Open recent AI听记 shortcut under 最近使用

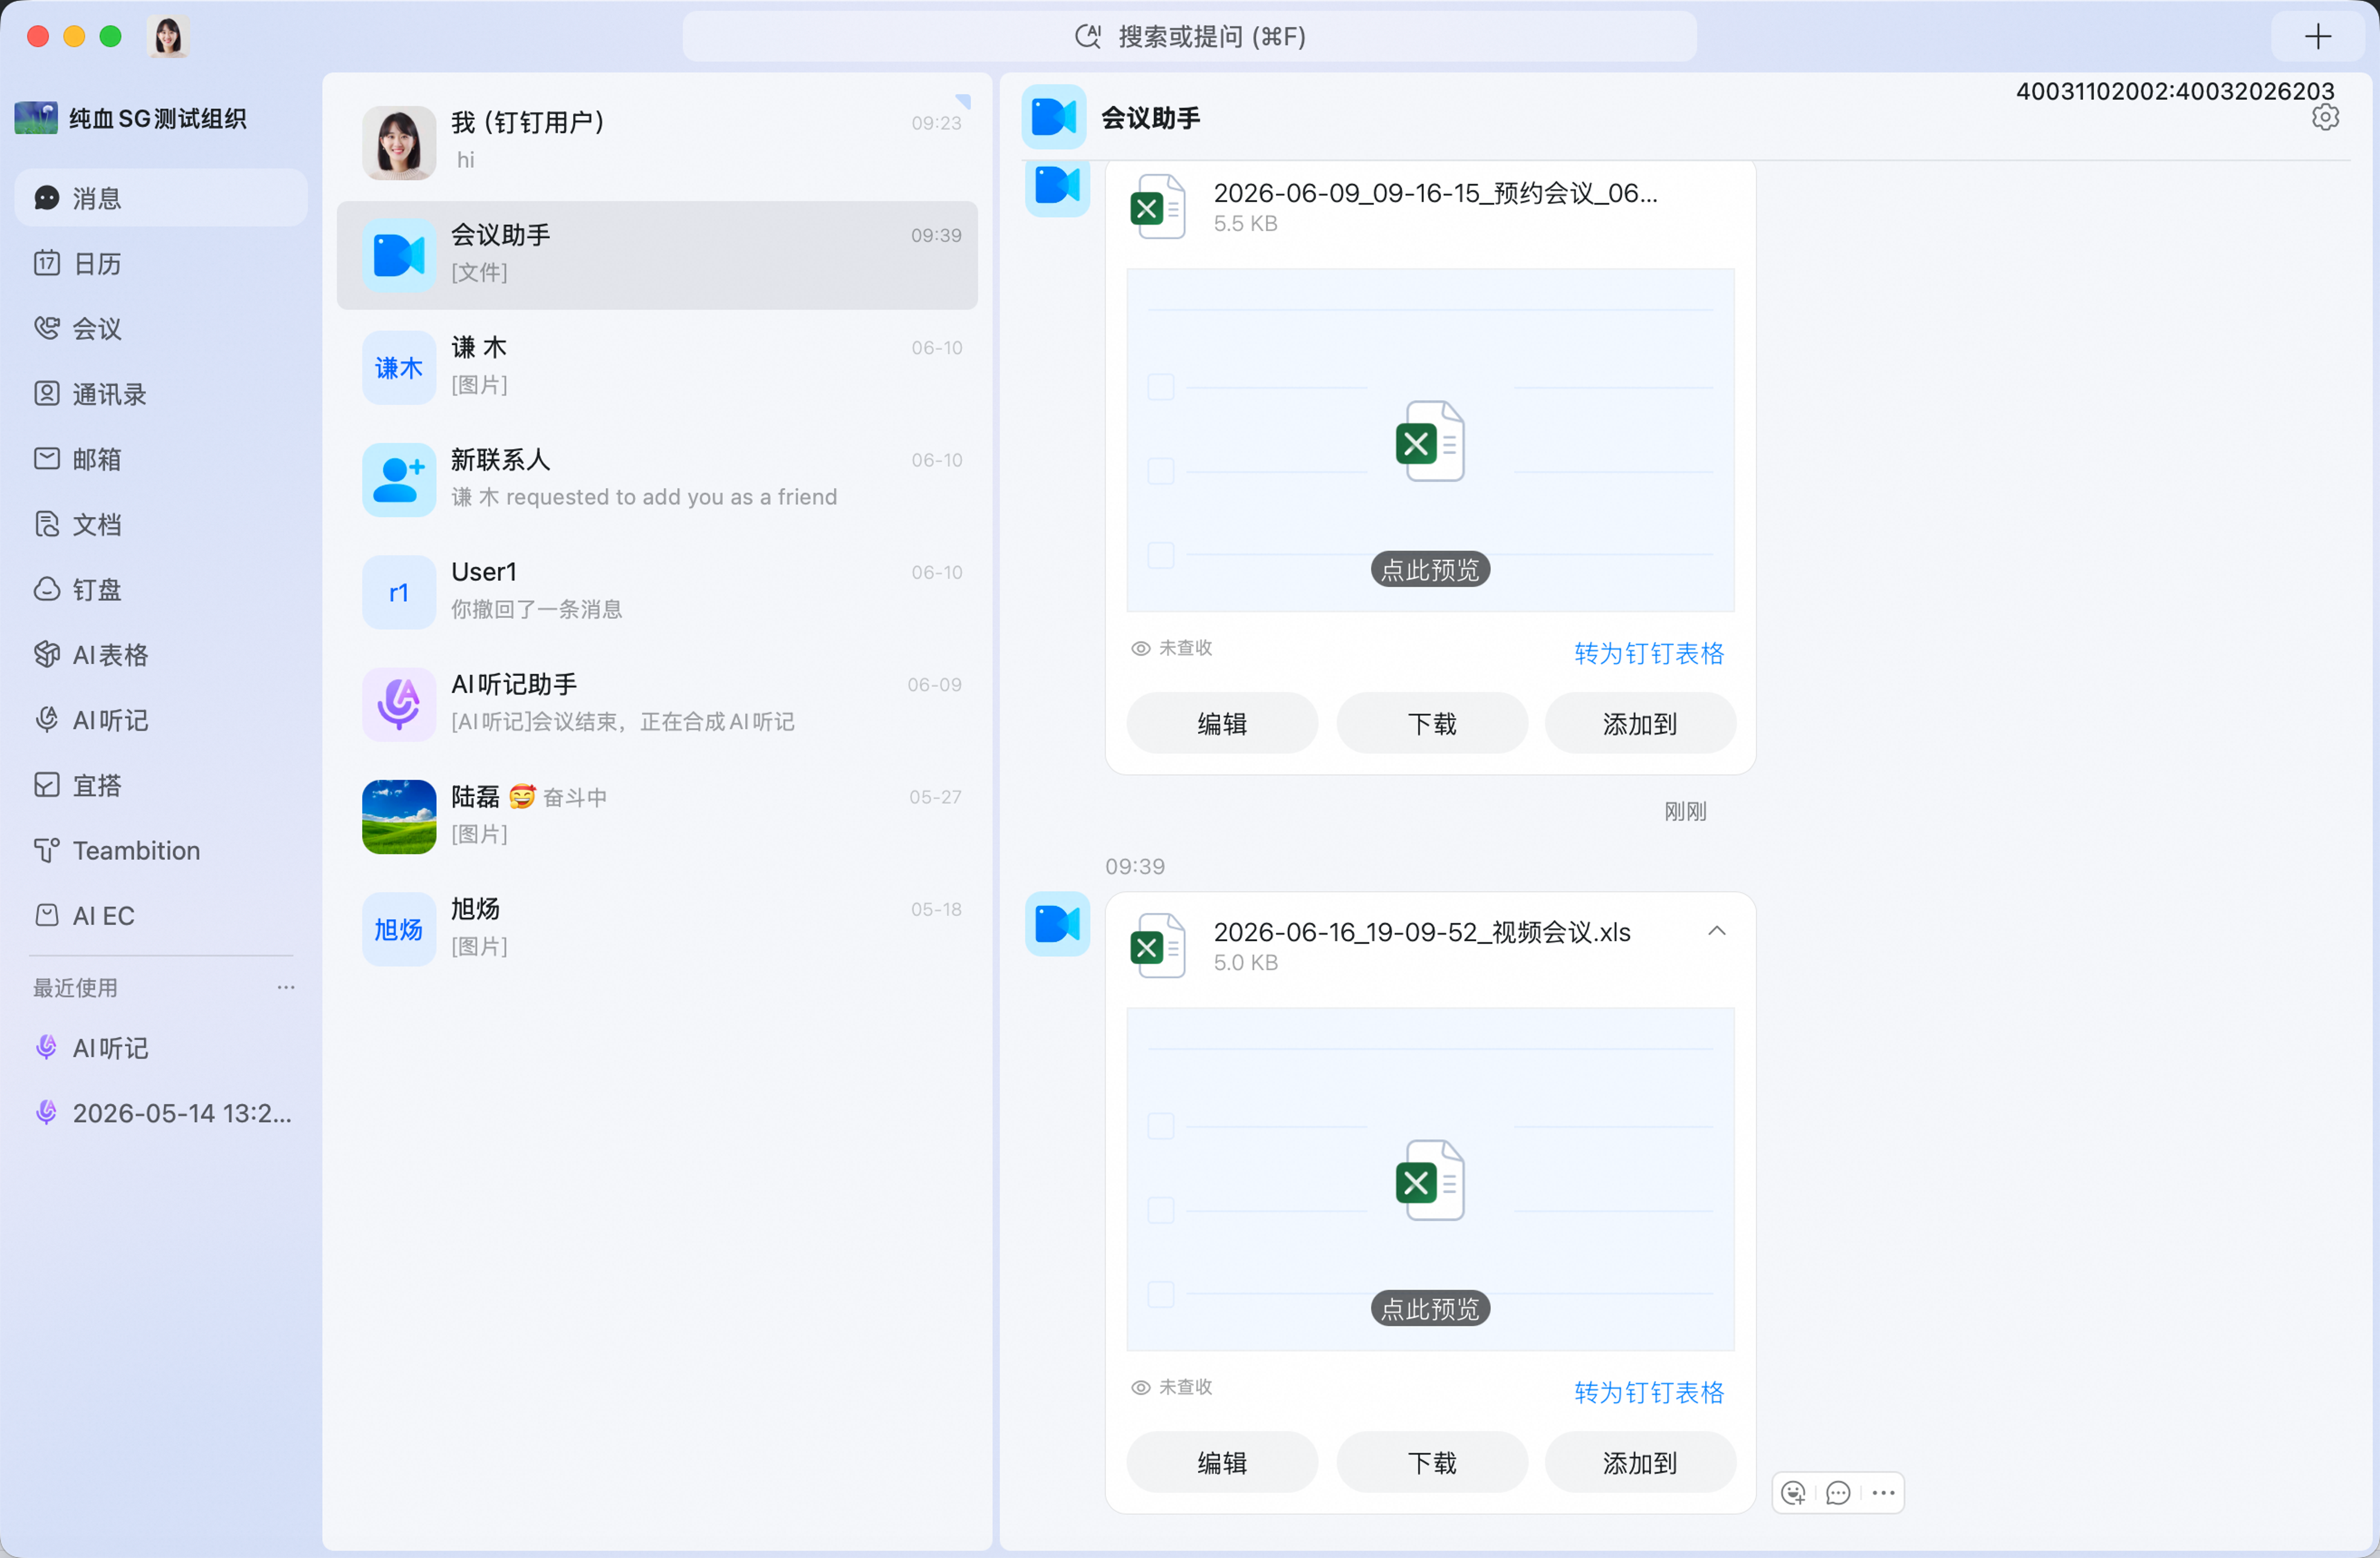click(161, 1047)
